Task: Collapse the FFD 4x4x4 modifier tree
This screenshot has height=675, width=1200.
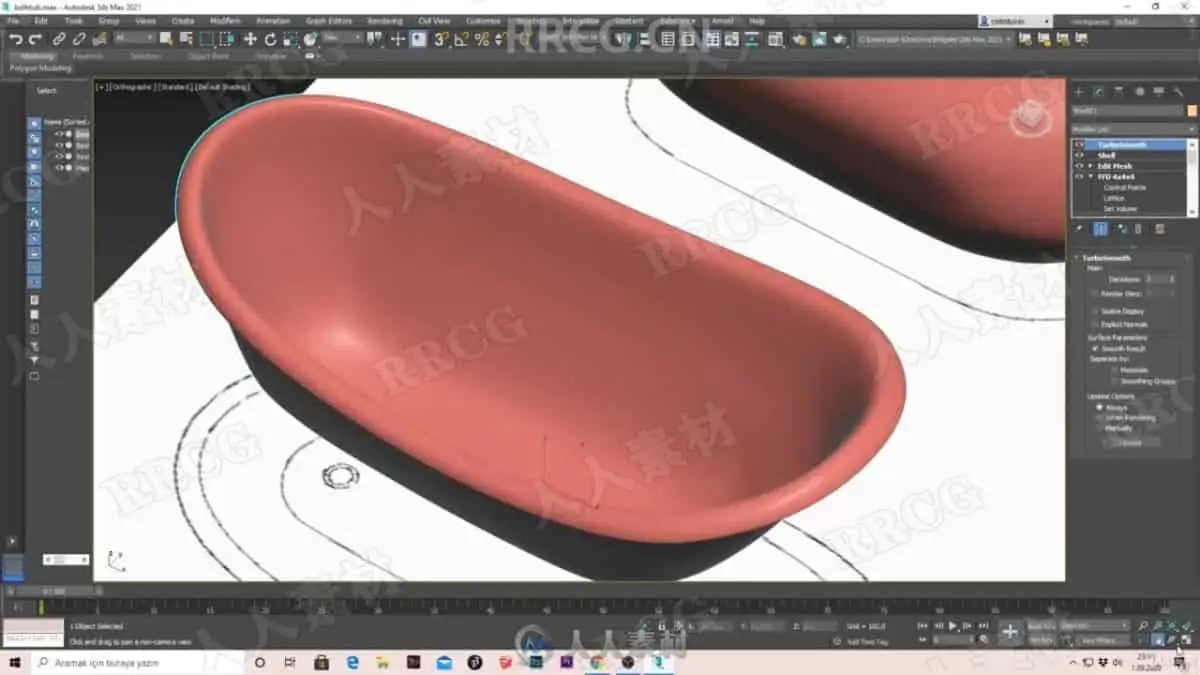Action: 1091,177
